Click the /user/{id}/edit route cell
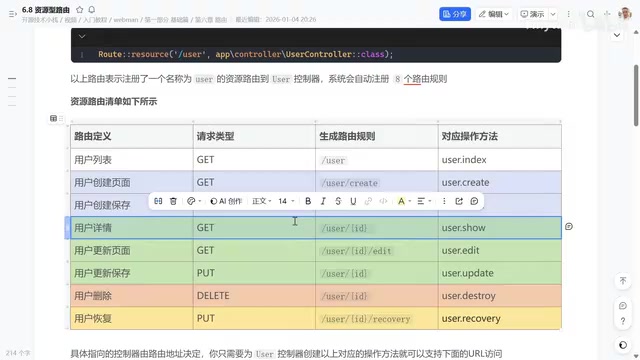 click(376, 251)
